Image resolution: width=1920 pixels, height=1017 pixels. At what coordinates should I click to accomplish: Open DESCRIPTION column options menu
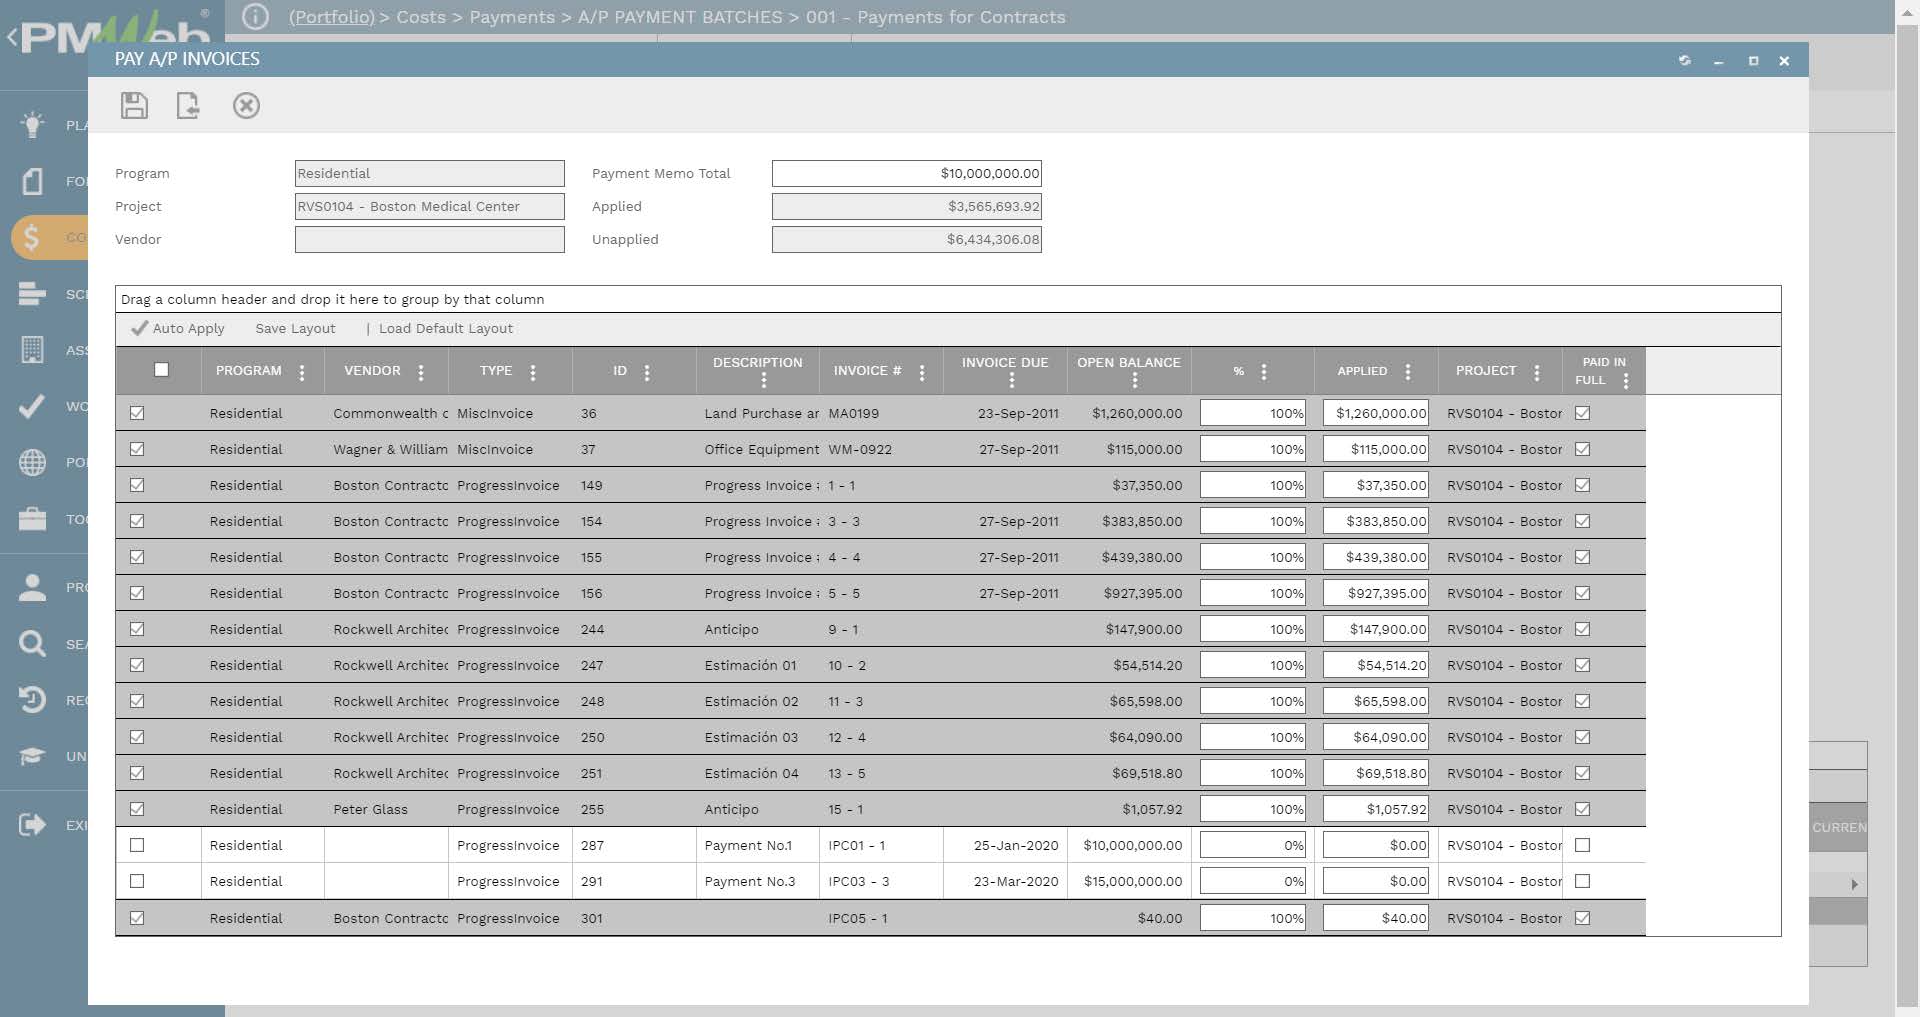[764, 381]
